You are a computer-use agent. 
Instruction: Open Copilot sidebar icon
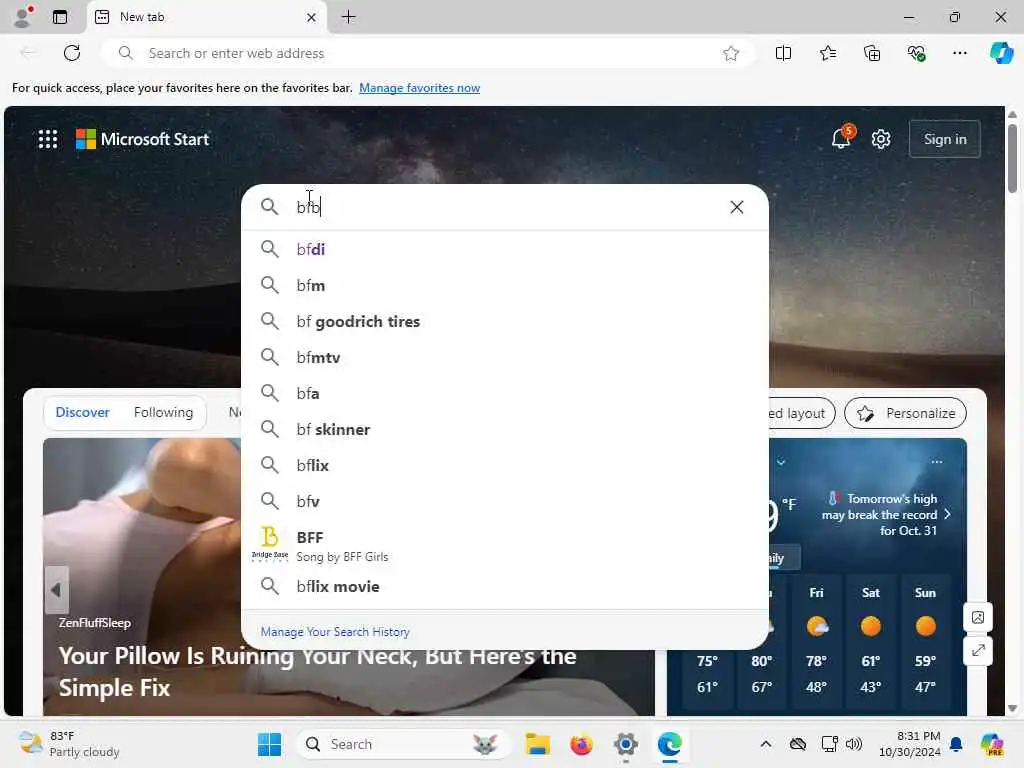tap(1001, 53)
